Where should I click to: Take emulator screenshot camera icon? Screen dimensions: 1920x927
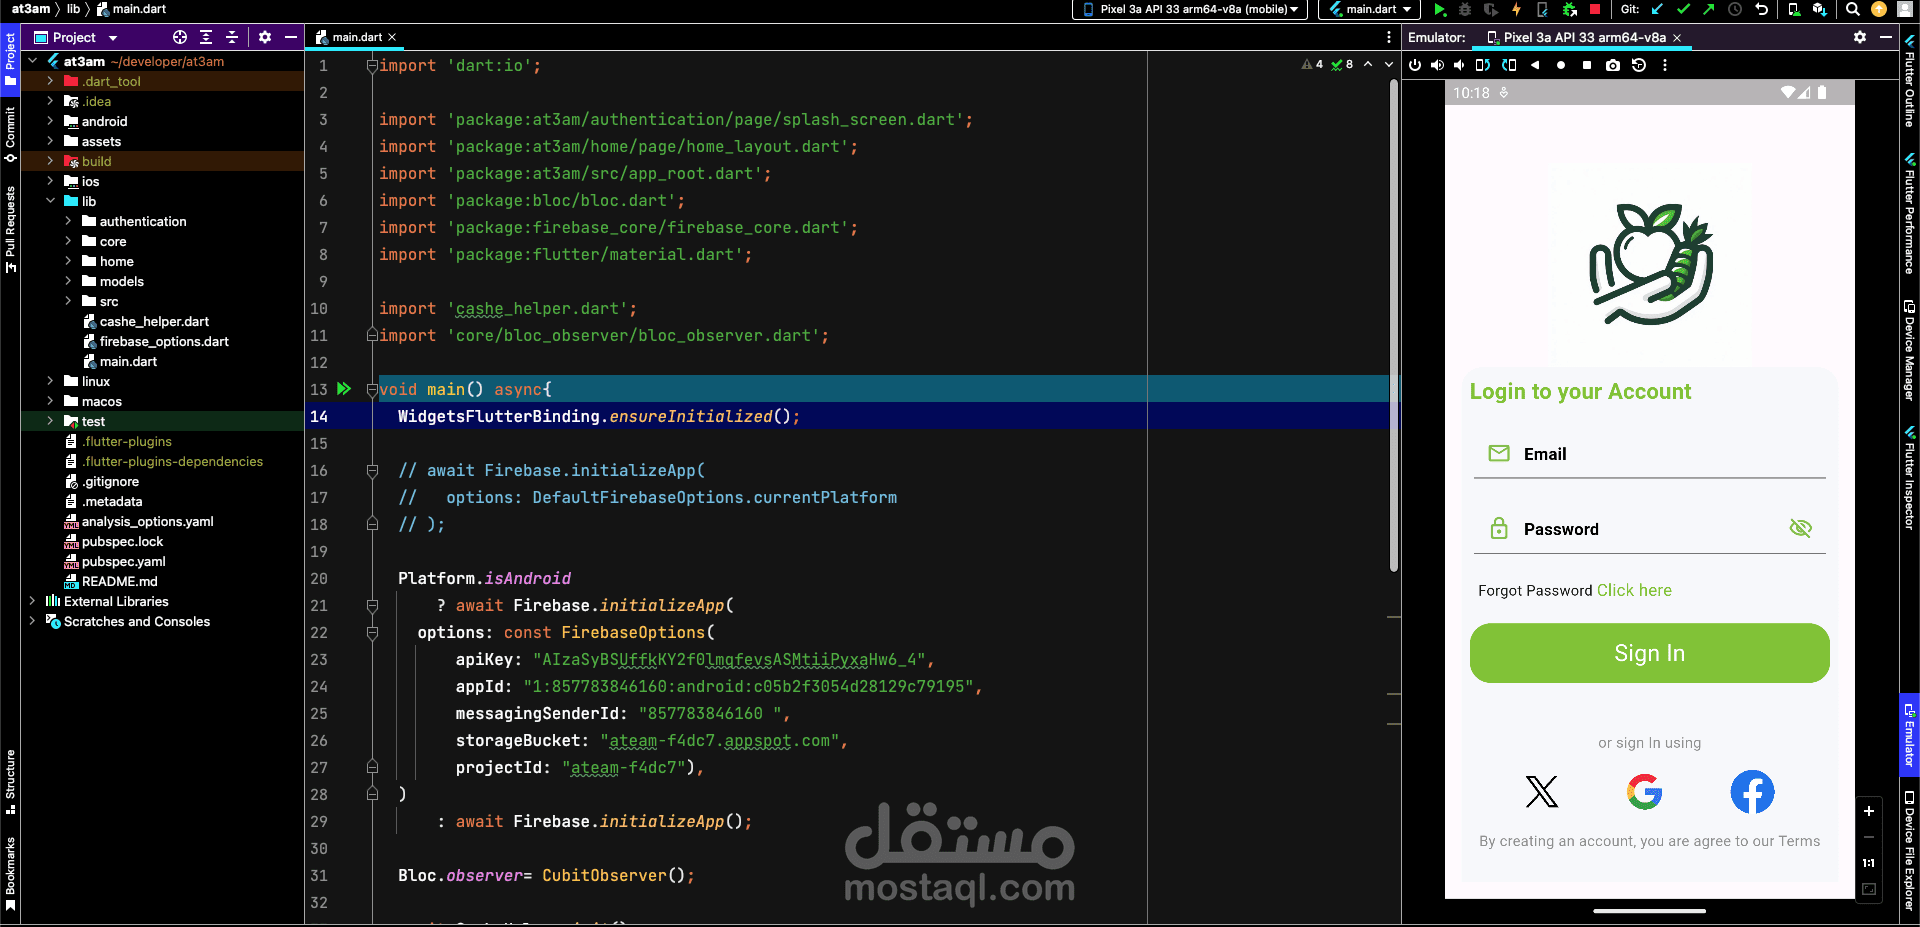pos(1613,65)
